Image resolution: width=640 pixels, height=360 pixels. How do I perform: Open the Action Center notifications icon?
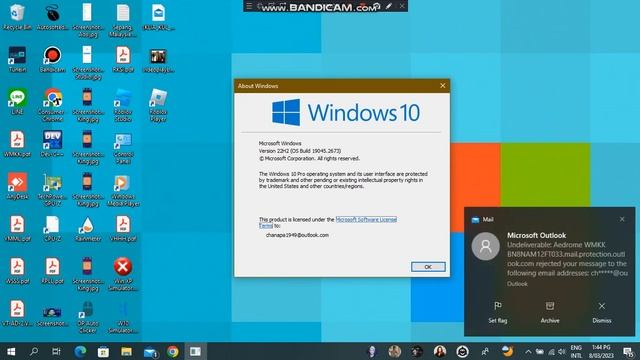click(628, 351)
